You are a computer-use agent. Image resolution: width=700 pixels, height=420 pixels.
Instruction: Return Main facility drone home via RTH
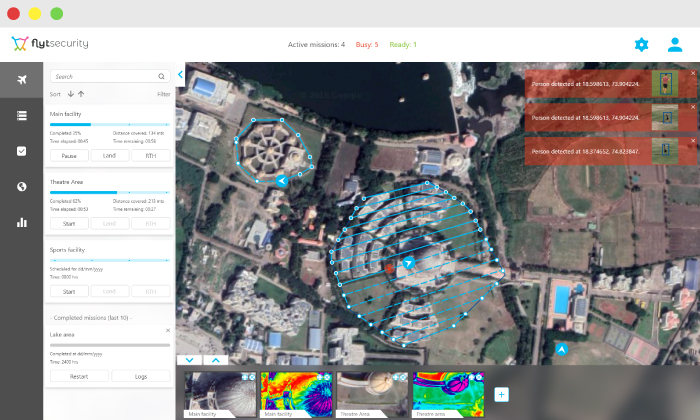click(150, 156)
